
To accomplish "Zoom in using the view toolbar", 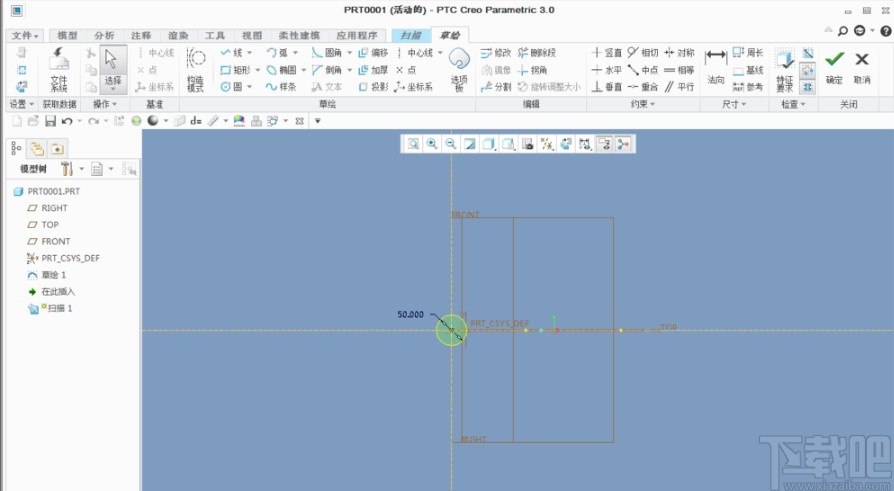I will 432,144.
